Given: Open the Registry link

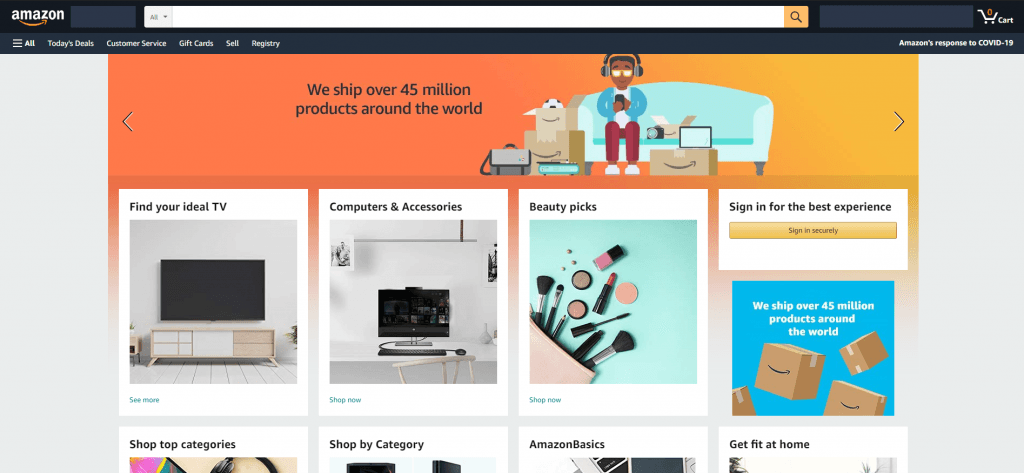Looking at the screenshot, I should pyautogui.click(x=265, y=44).
